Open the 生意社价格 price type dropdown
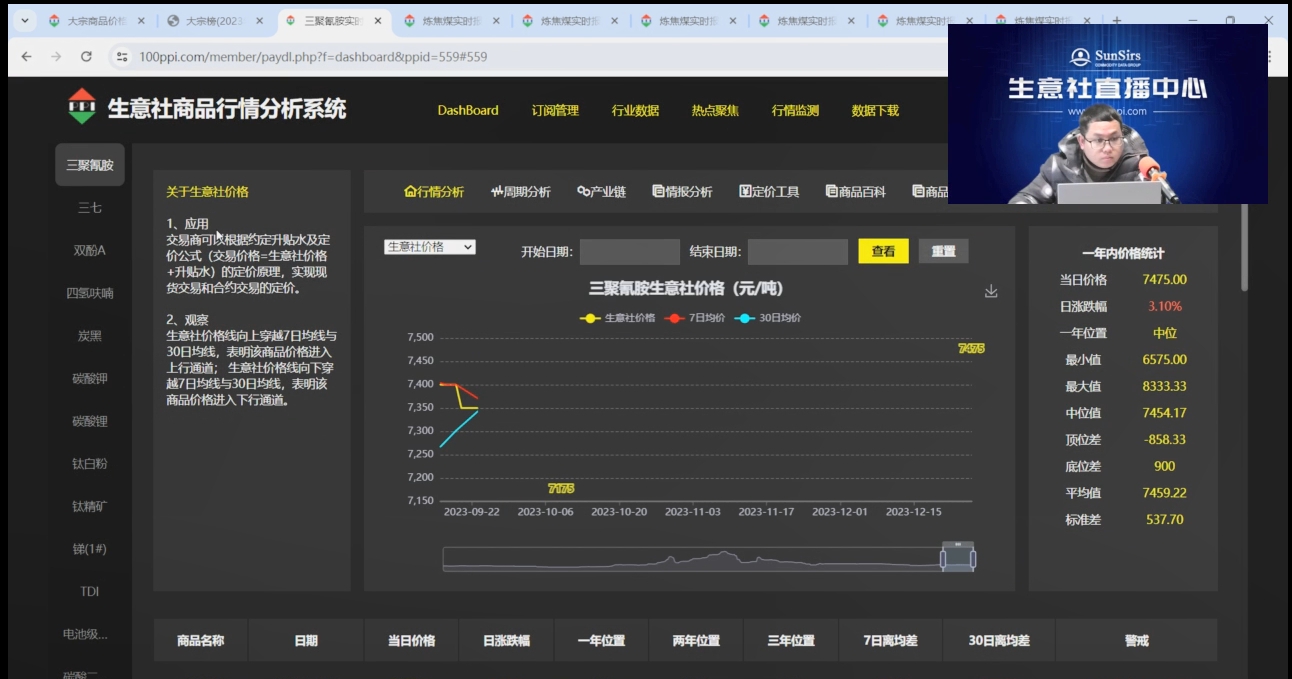The width and height of the screenshot is (1292, 679). (x=430, y=247)
